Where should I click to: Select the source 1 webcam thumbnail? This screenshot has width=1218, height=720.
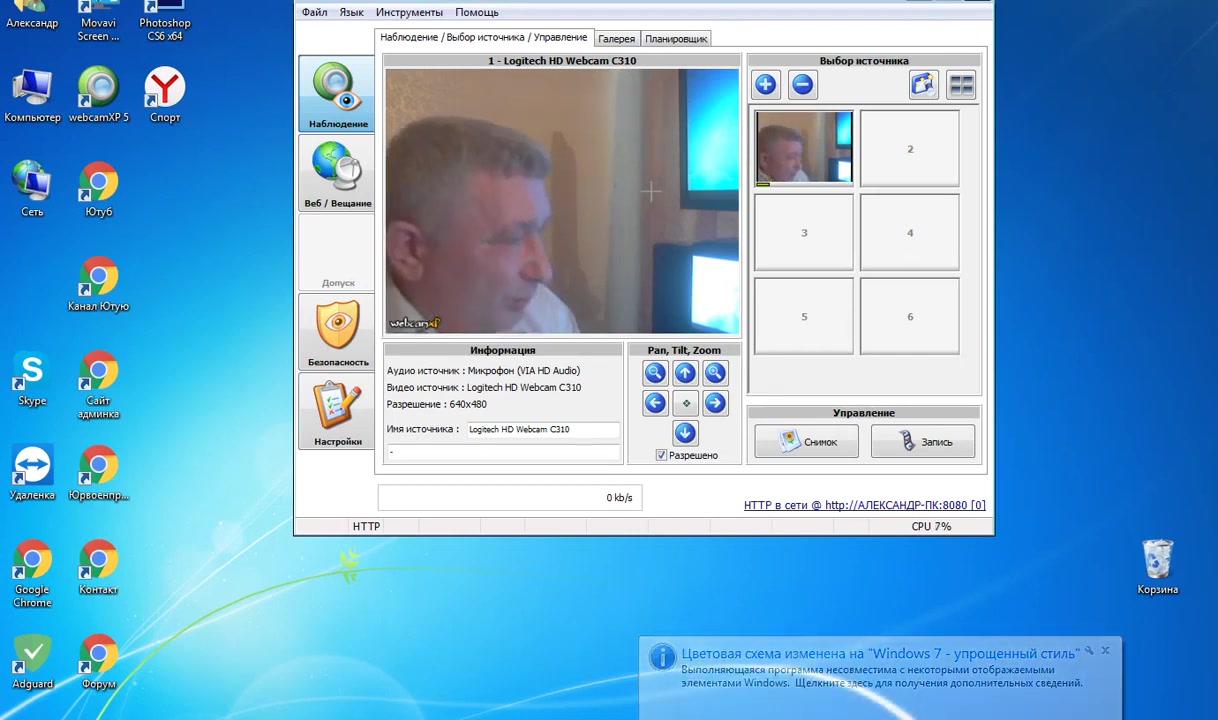804,148
